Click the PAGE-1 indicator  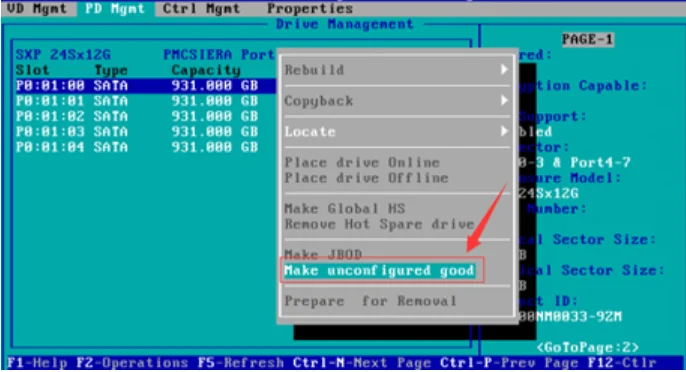[587, 39]
